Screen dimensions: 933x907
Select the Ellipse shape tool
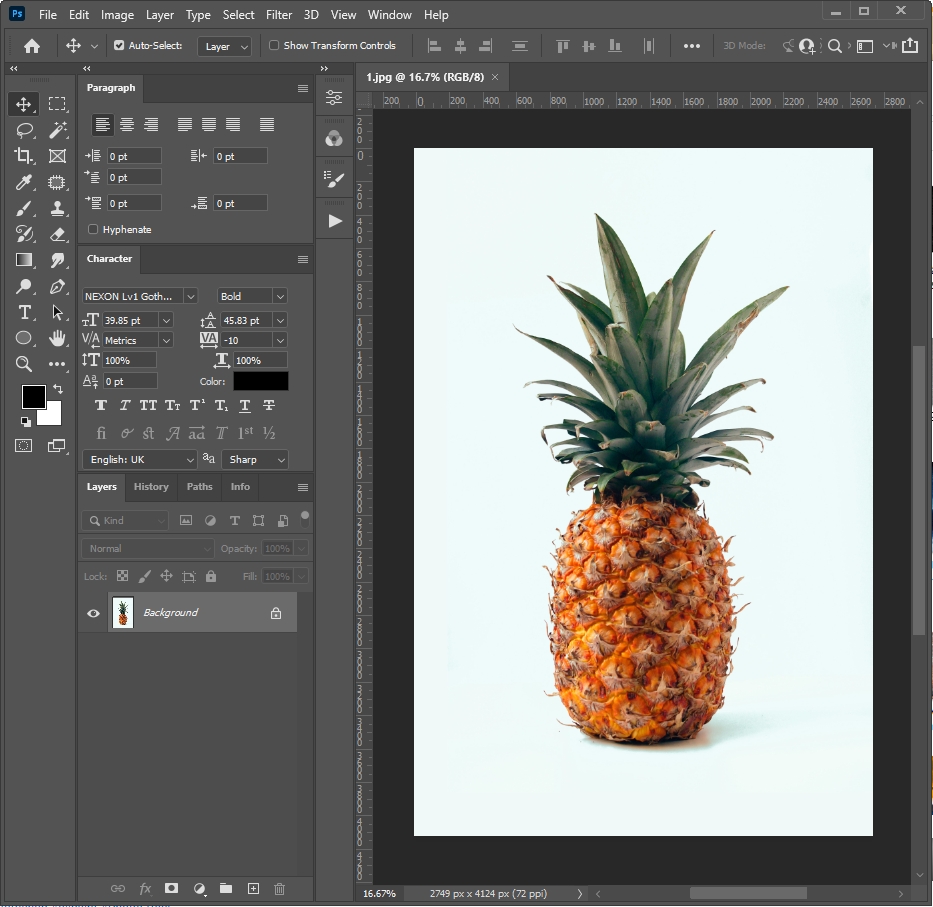coord(24,338)
